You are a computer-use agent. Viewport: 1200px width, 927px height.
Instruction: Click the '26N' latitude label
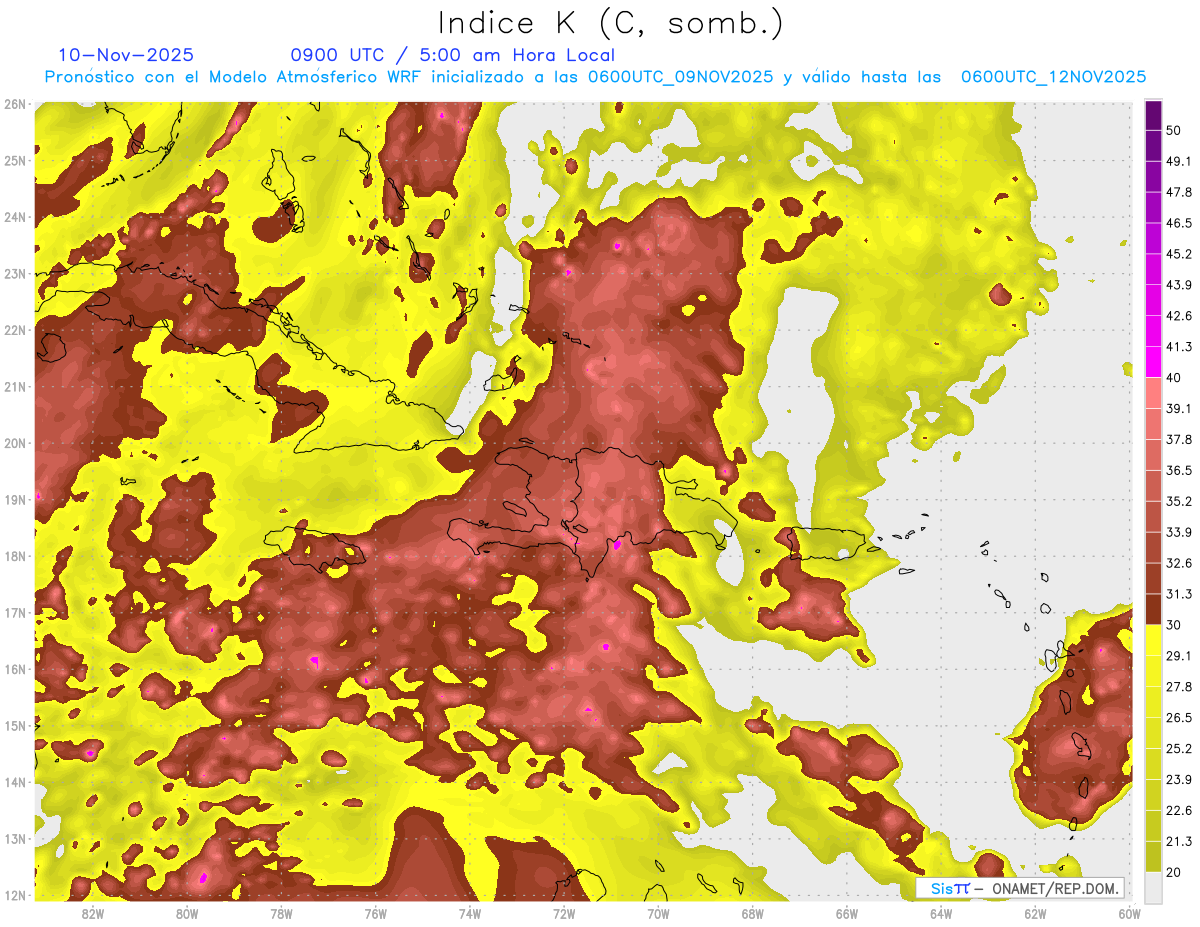(x=15, y=104)
